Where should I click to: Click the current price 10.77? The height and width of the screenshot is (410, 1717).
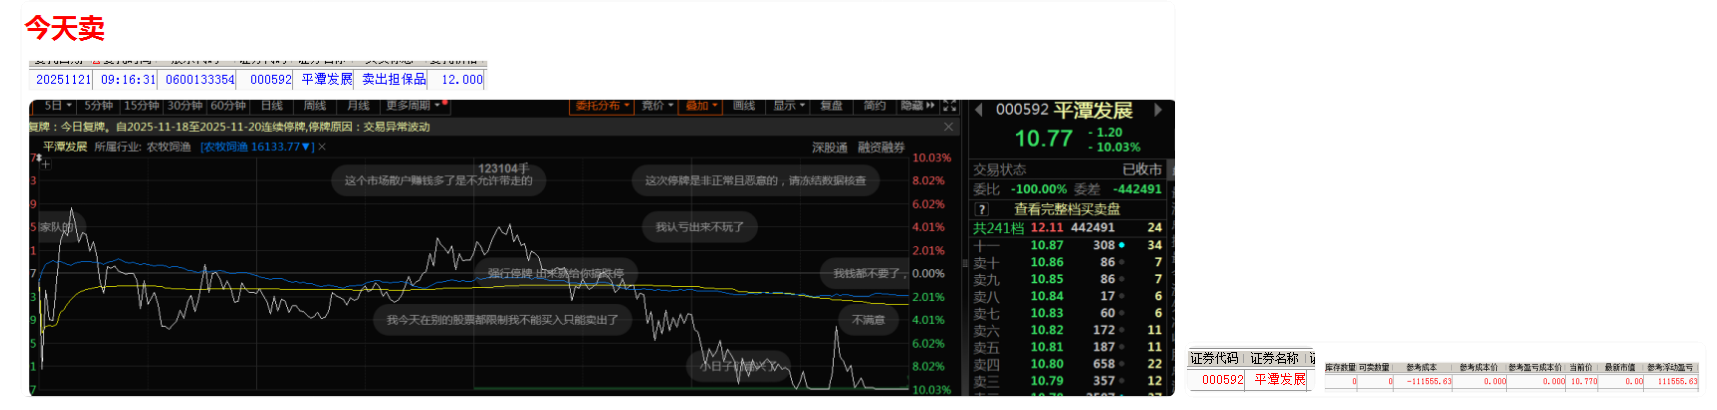click(x=1043, y=139)
